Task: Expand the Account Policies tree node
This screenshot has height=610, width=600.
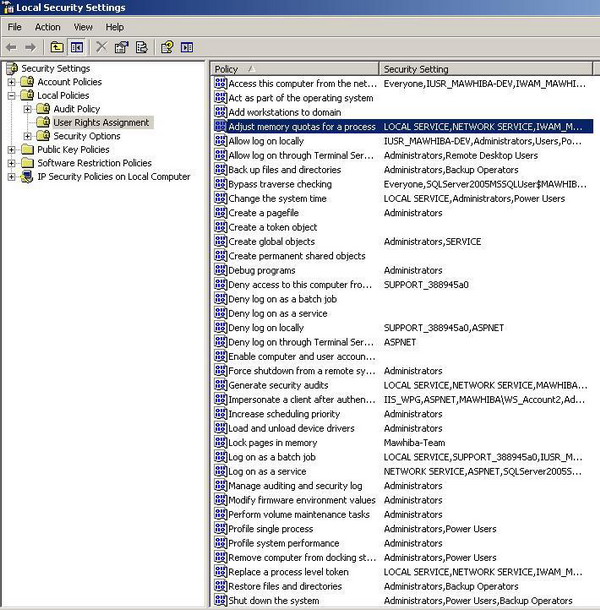Action: tap(12, 82)
